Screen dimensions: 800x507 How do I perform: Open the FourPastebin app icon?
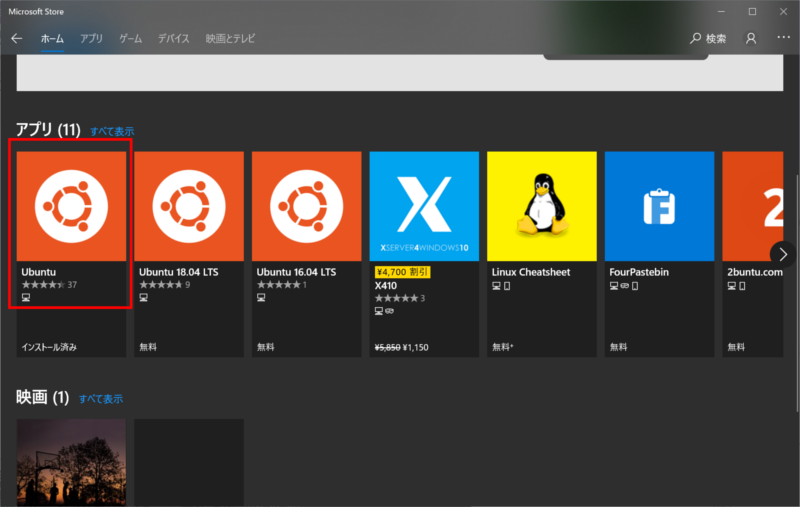click(659, 206)
